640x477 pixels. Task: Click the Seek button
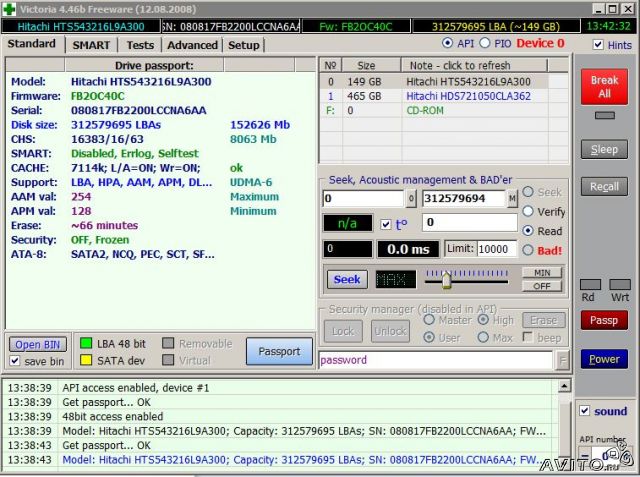click(x=347, y=280)
